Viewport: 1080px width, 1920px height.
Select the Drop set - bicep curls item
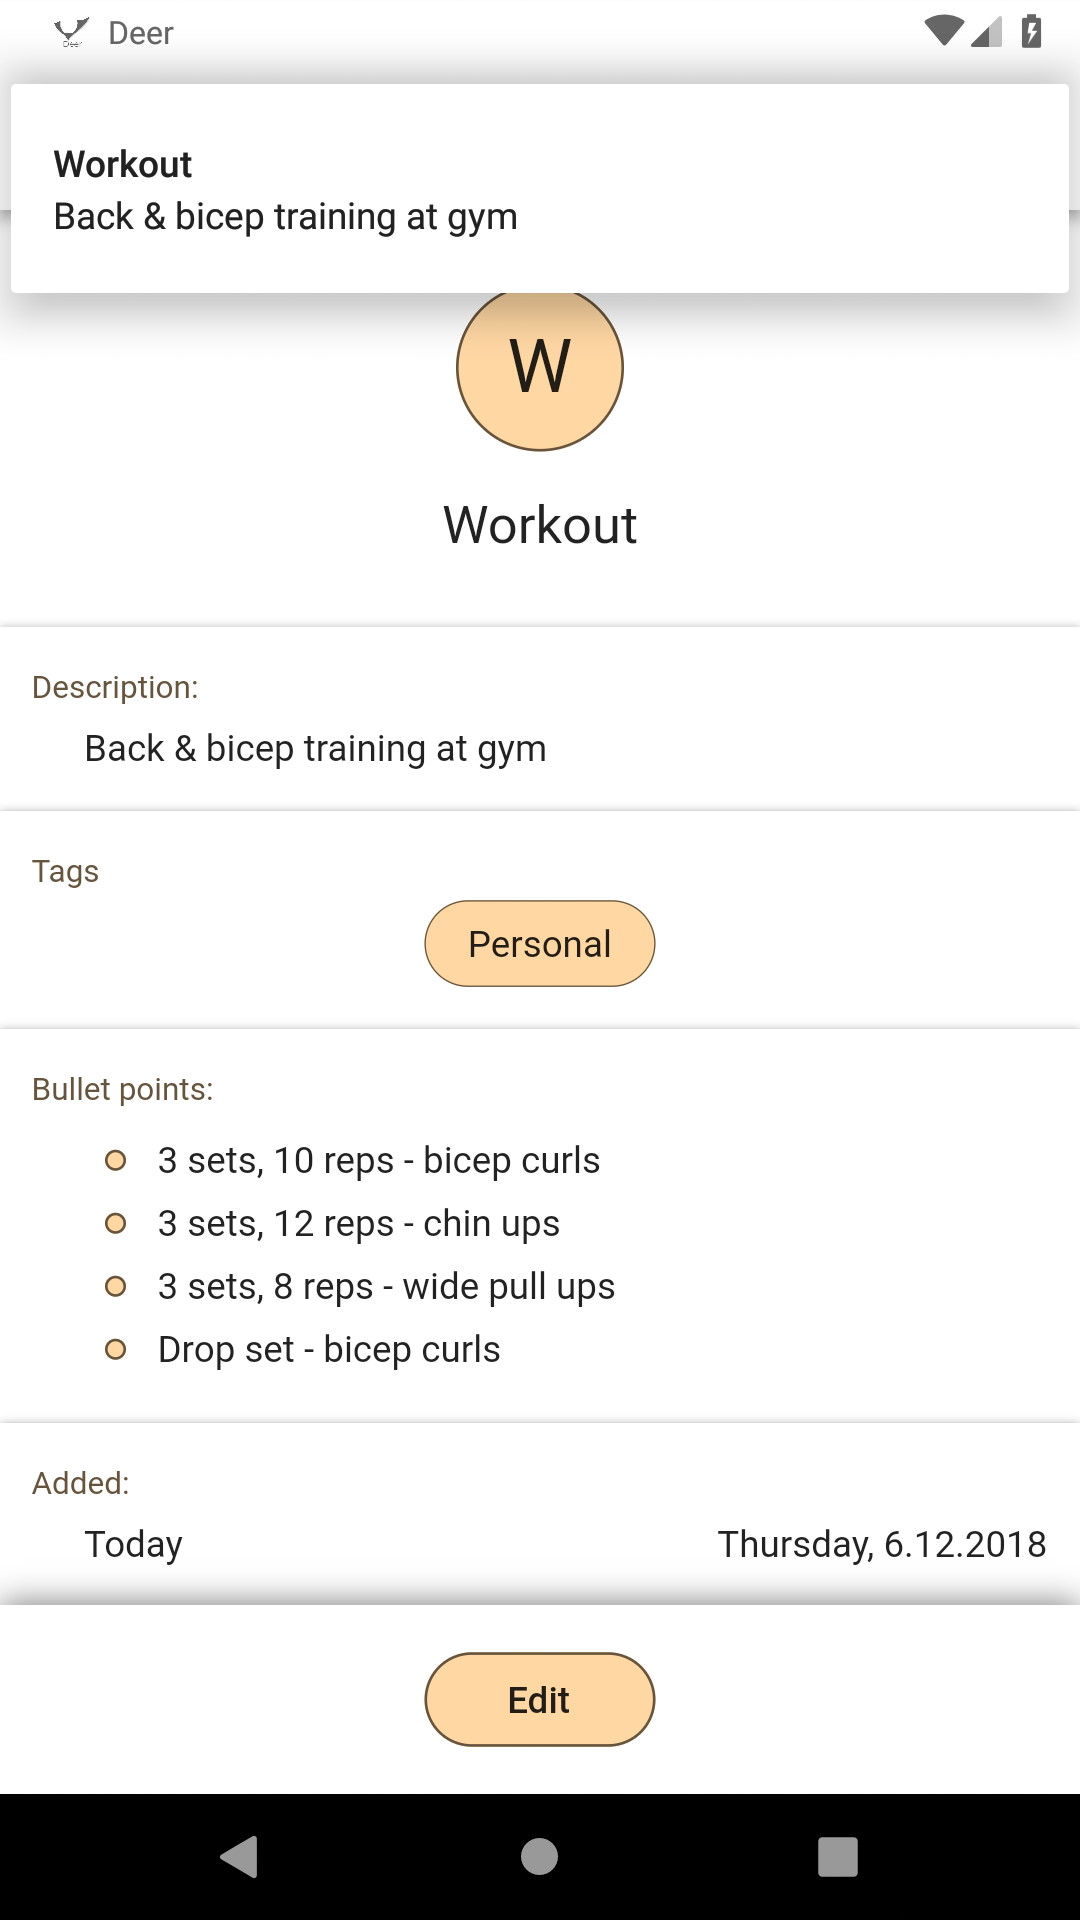click(329, 1349)
